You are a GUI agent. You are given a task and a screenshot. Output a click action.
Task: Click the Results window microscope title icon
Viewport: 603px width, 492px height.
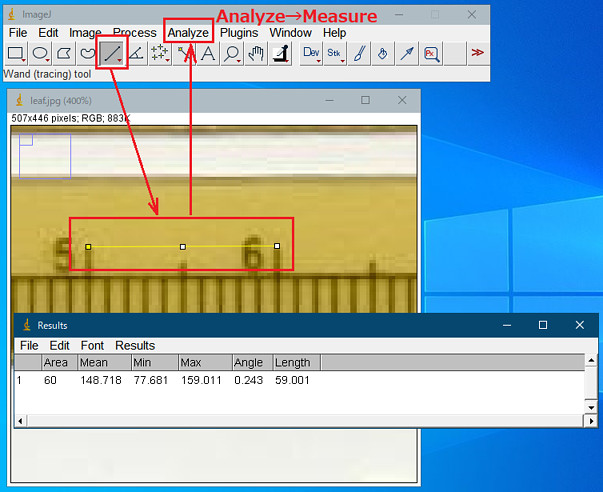click(x=27, y=325)
